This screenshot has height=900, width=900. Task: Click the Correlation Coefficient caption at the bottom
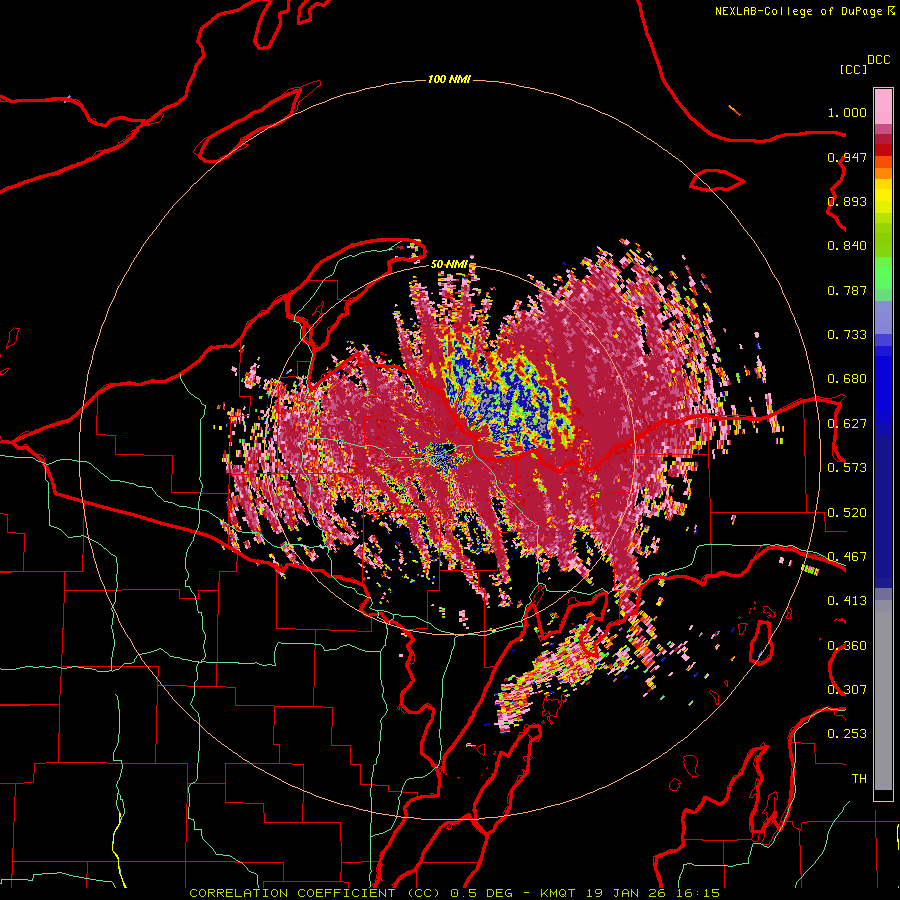[454, 893]
